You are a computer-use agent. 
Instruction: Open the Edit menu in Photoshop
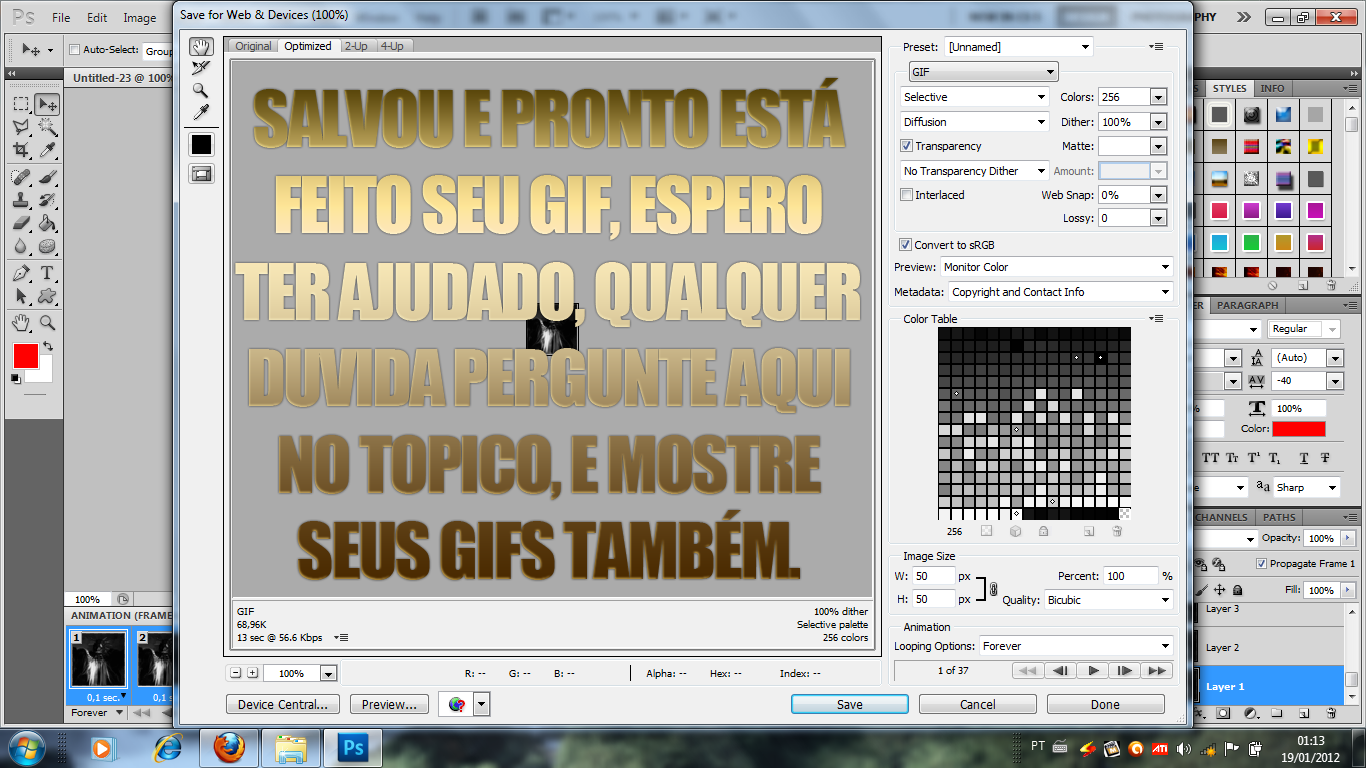[97, 18]
